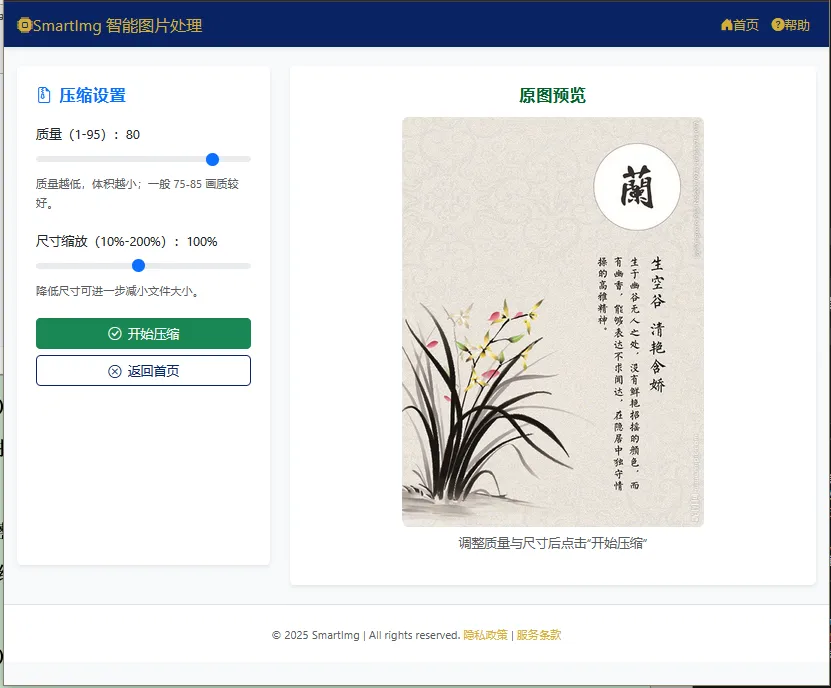Click the size scale slider handle
The width and height of the screenshot is (831, 688).
coord(138,266)
